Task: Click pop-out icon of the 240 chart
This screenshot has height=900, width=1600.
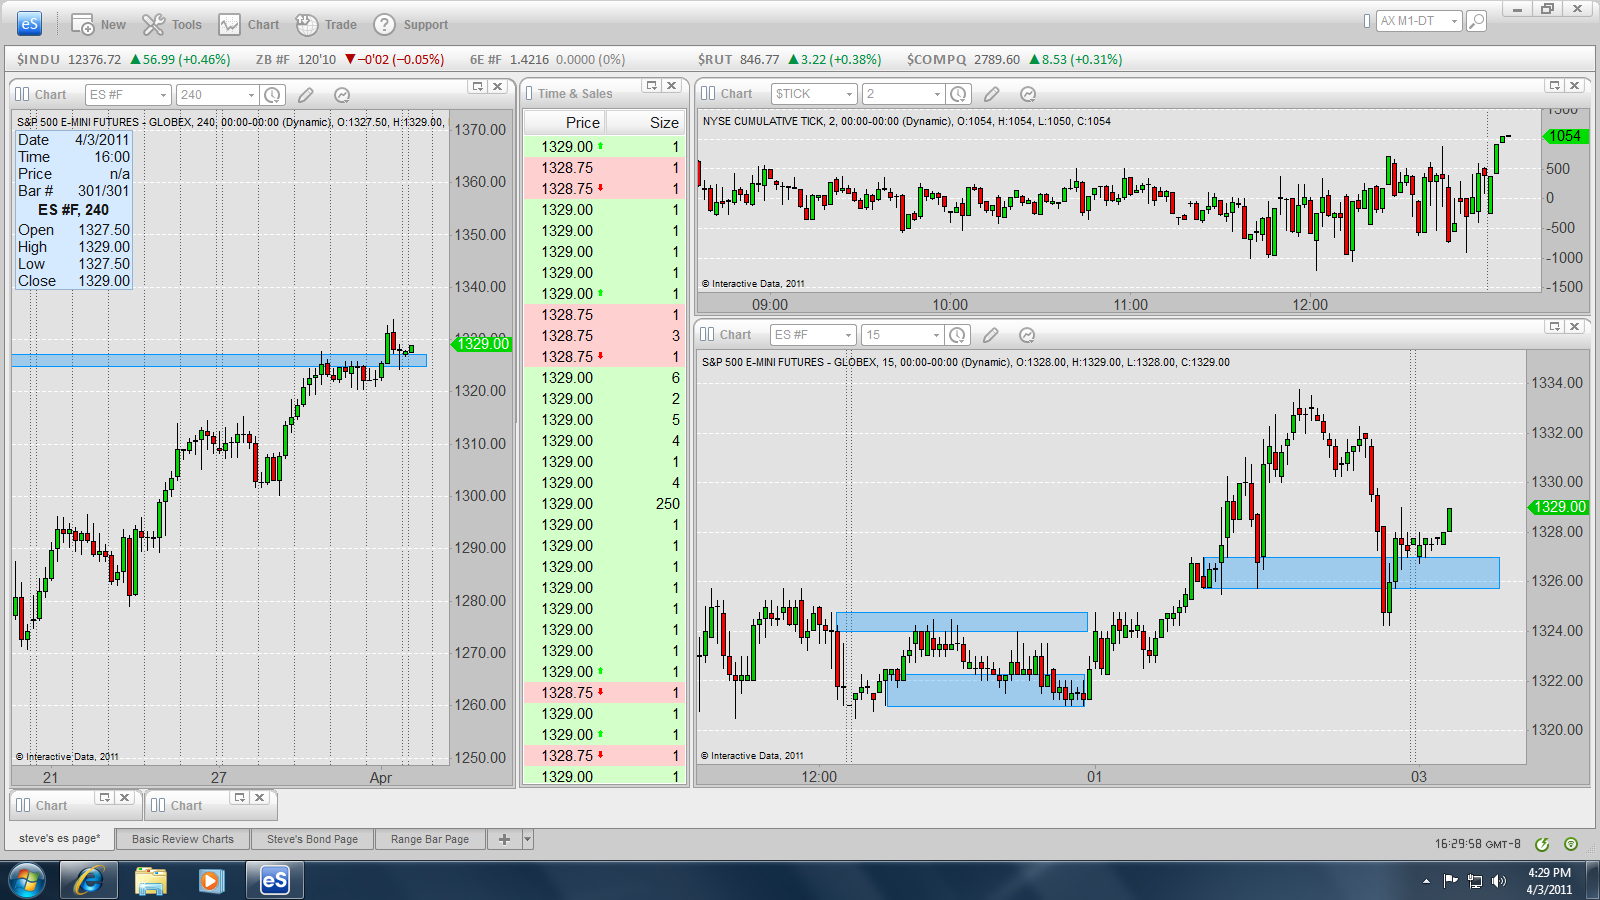Action: click(477, 87)
